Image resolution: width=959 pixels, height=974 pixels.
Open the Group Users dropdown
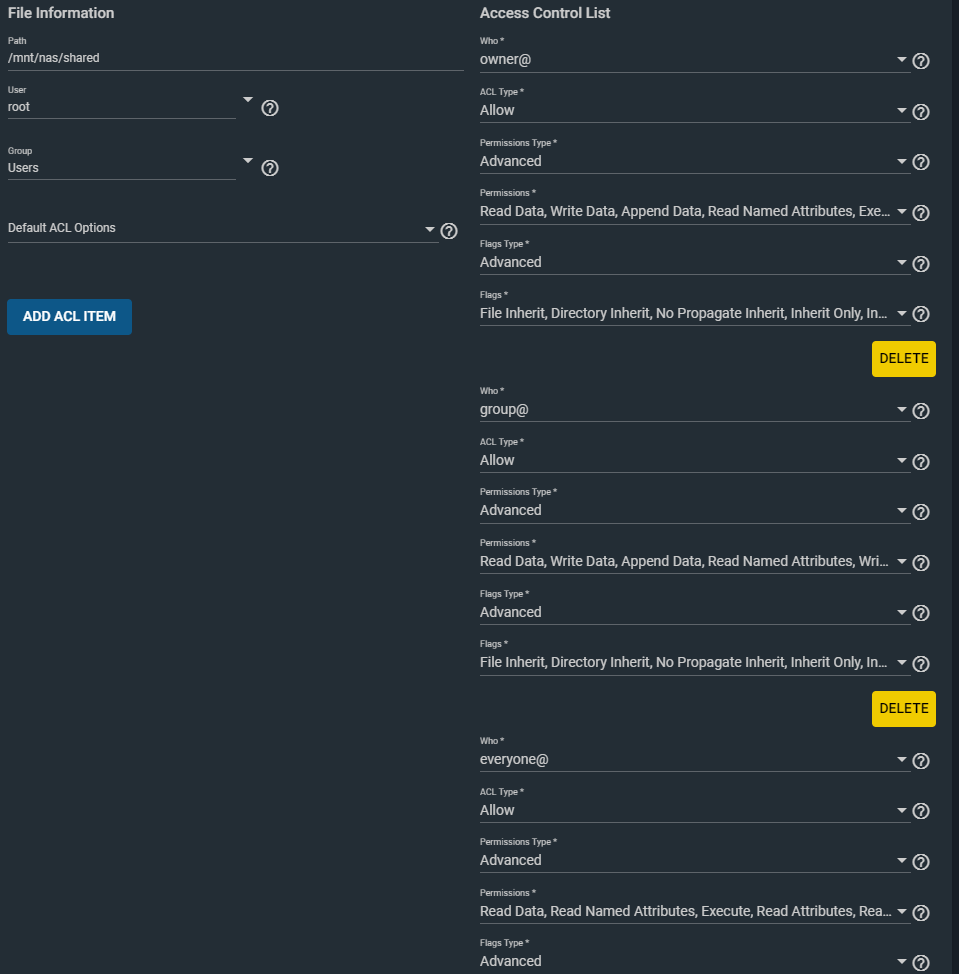pyautogui.click(x=248, y=160)
